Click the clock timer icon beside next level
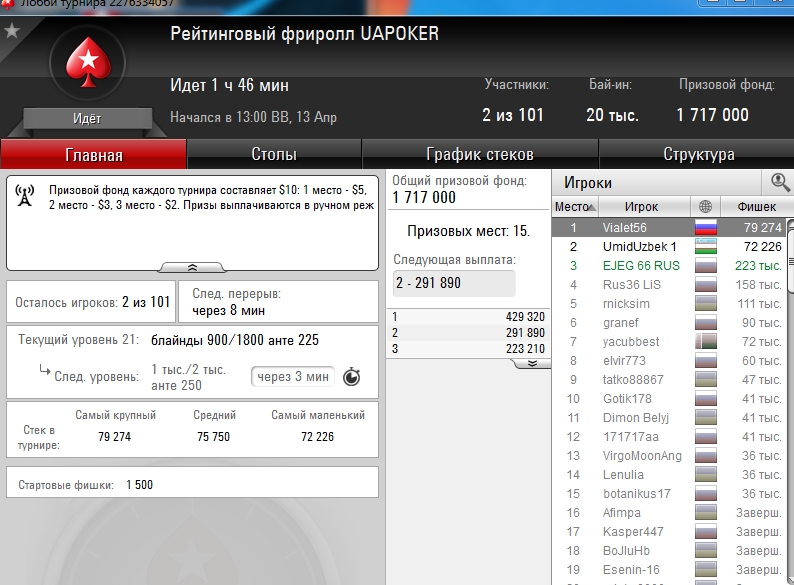The height and width of the screenshot is (585, 794). (351, 377)
